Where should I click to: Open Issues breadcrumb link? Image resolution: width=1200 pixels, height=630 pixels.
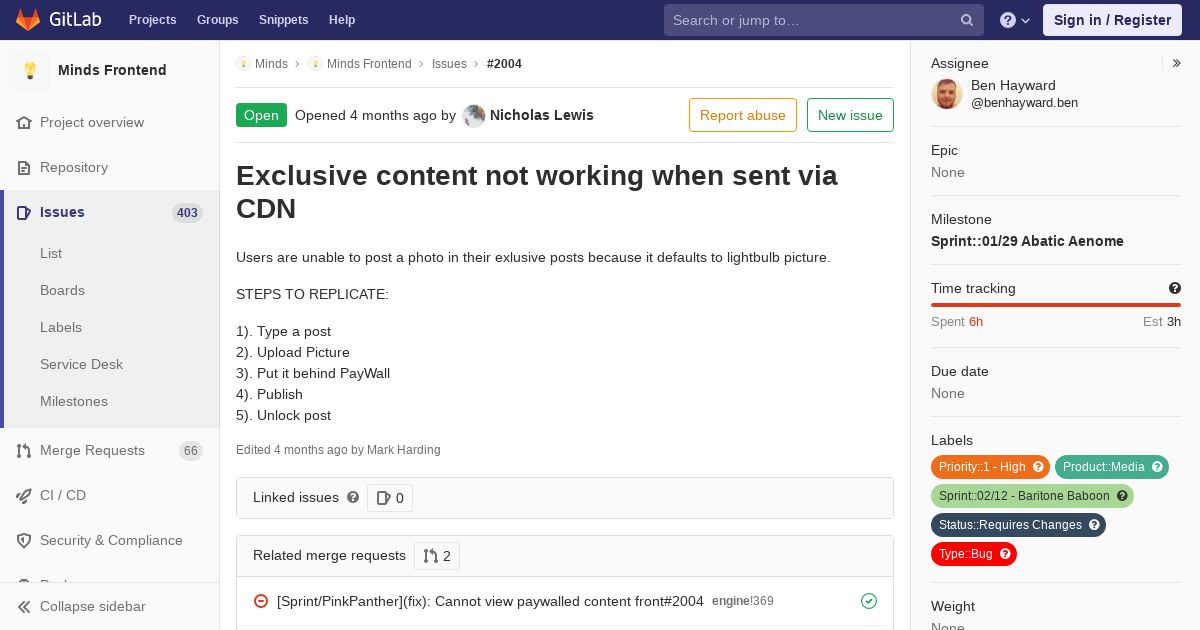click(449, 63)
